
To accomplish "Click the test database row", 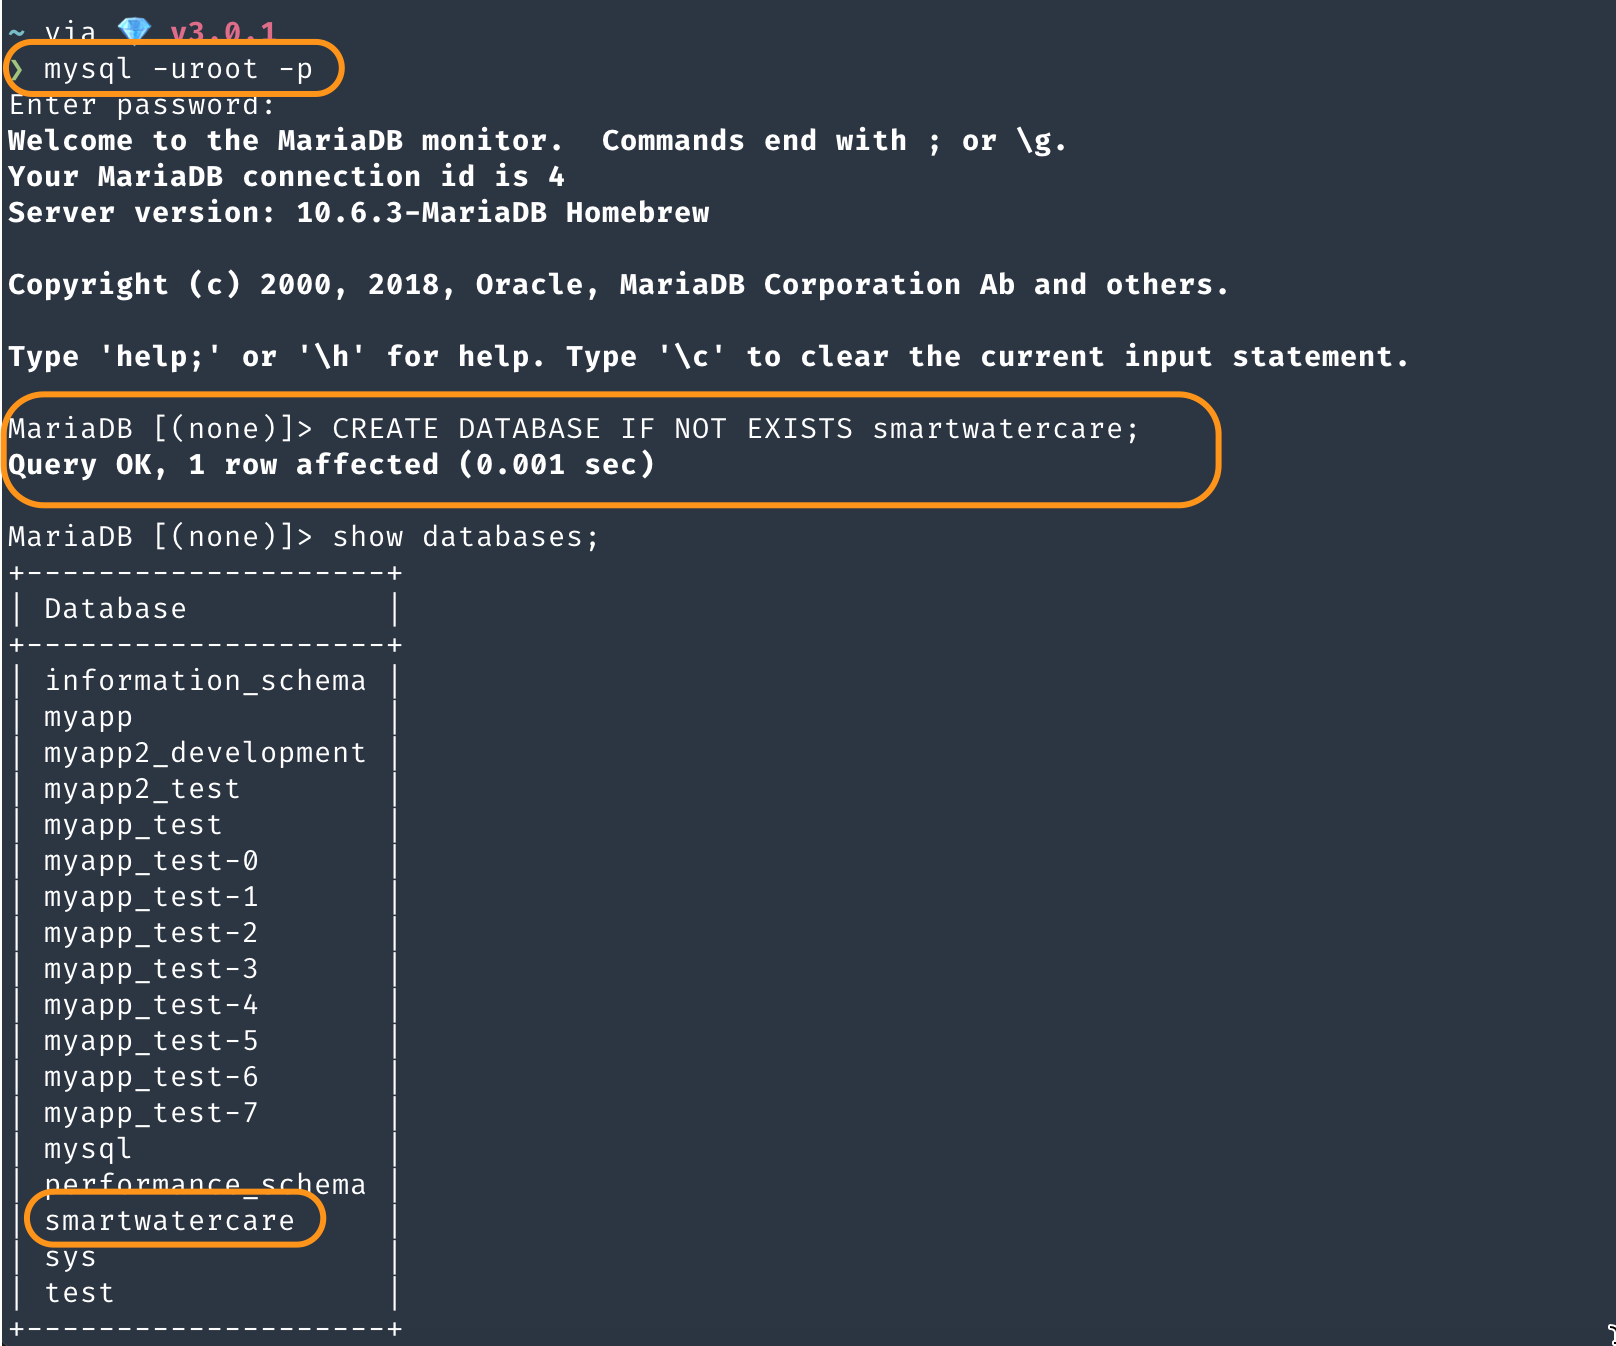I will point(78,1292).
